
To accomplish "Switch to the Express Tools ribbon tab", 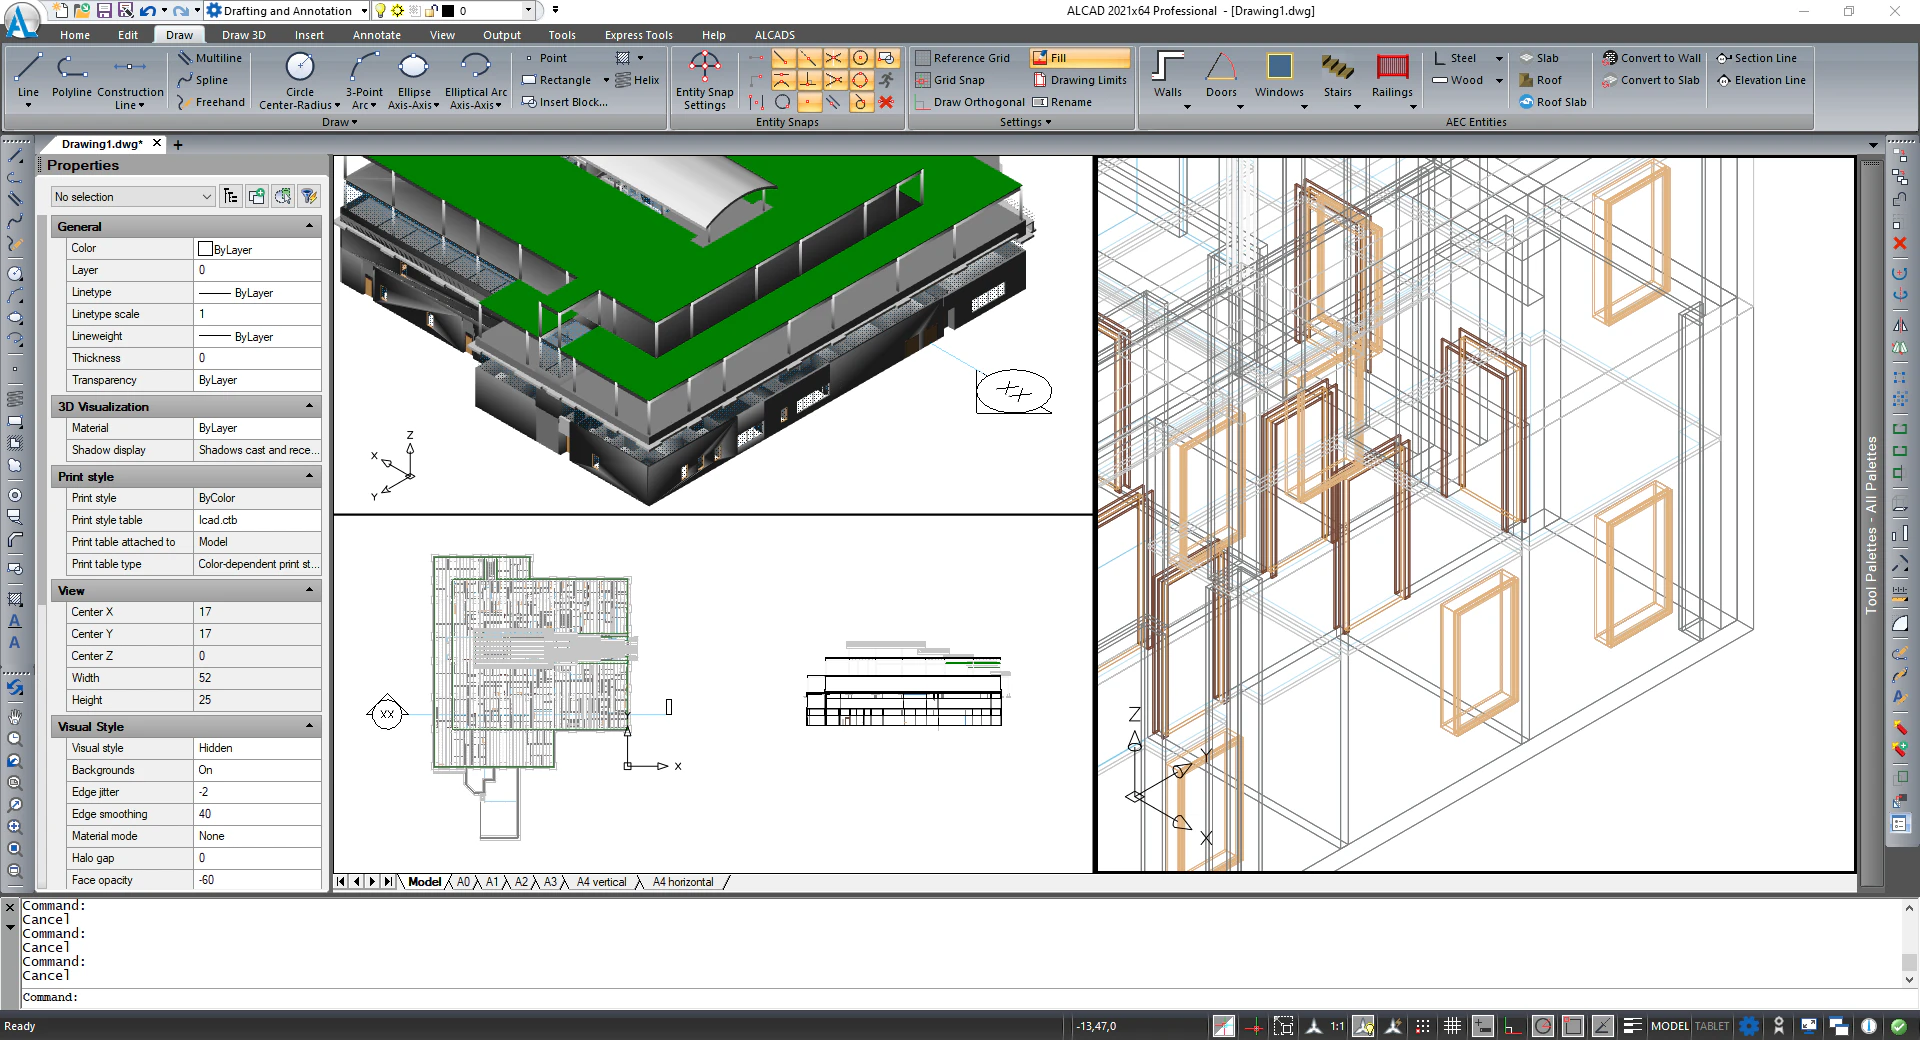I will 637,34.
